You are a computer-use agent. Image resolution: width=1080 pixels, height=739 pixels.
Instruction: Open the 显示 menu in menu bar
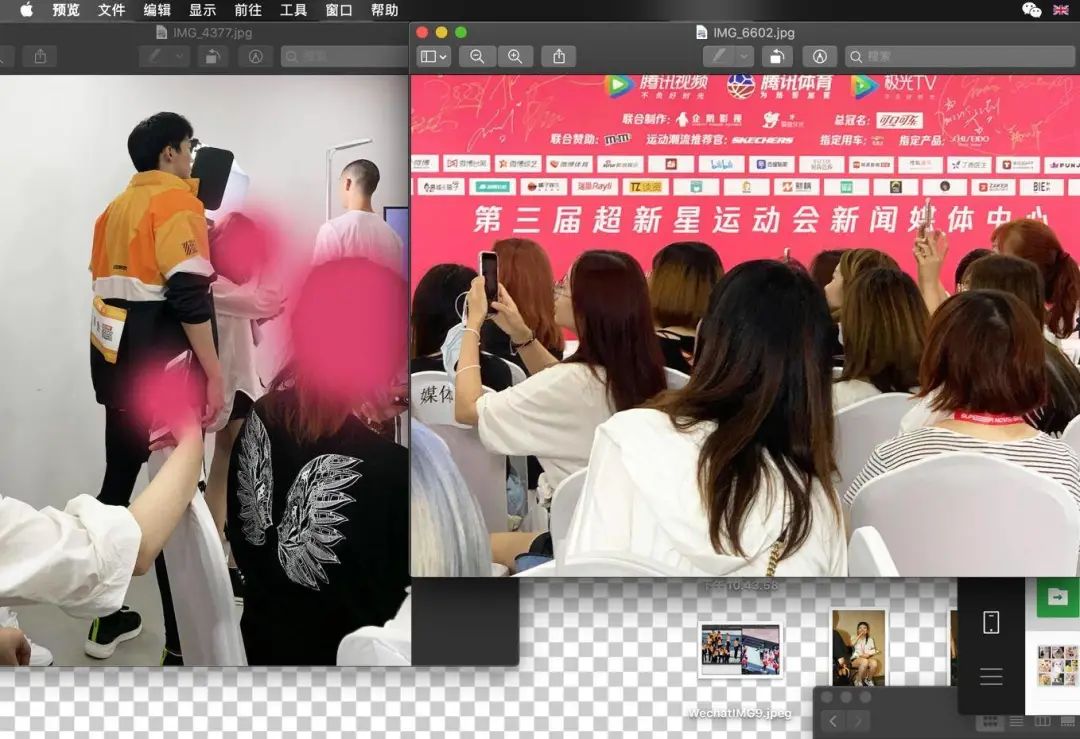point(202,10)
